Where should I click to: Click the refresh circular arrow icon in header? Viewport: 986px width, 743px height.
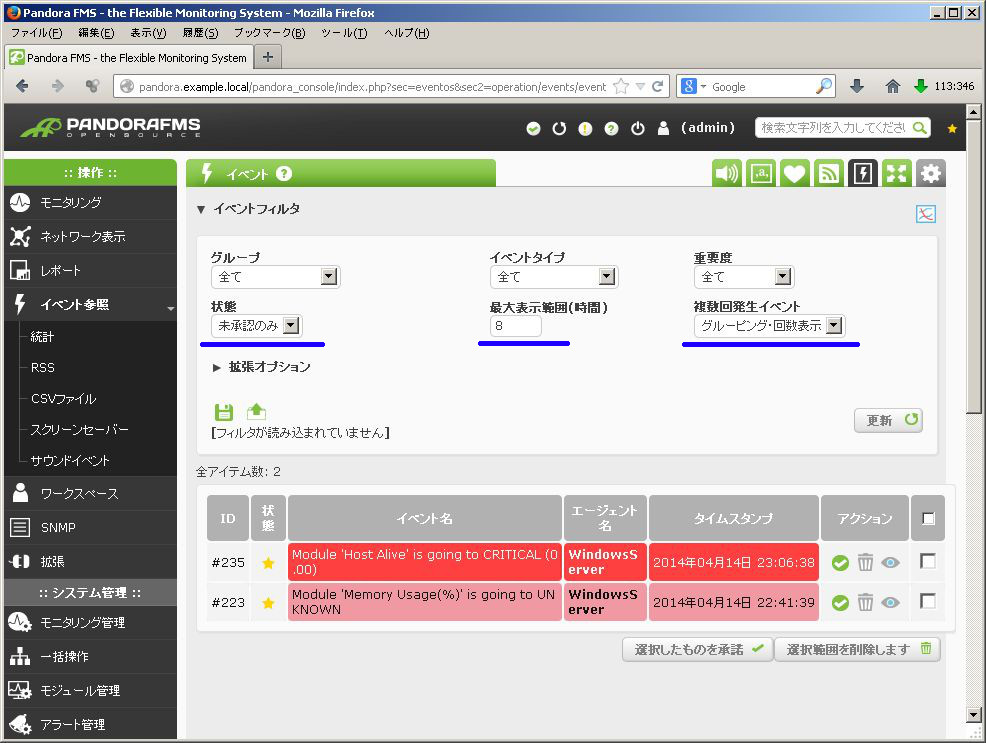[559, 128]
